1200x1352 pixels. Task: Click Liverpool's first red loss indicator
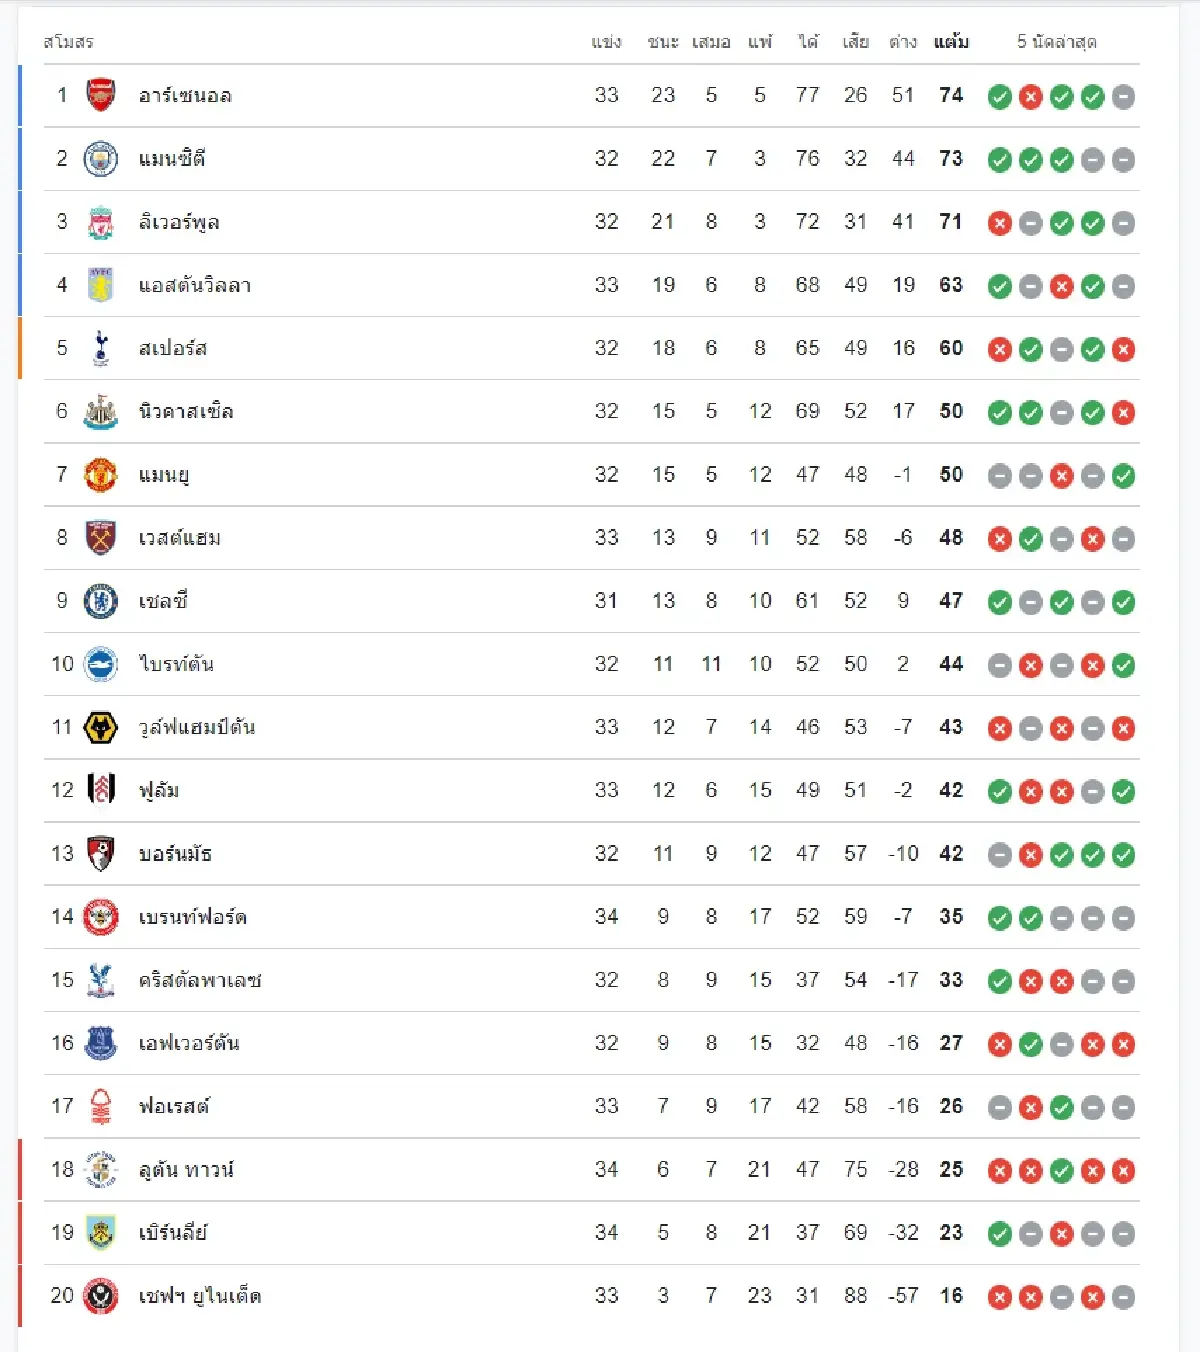(x=1000, y=223)
